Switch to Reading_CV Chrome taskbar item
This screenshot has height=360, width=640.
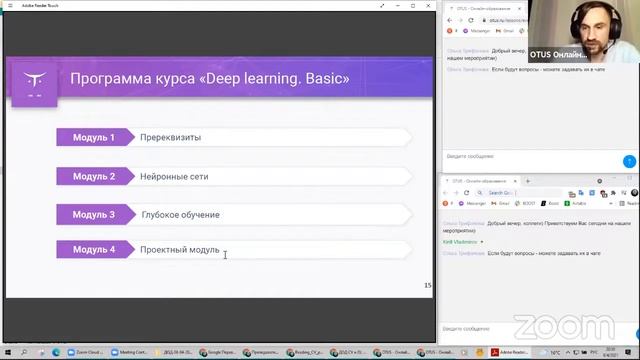305,352
